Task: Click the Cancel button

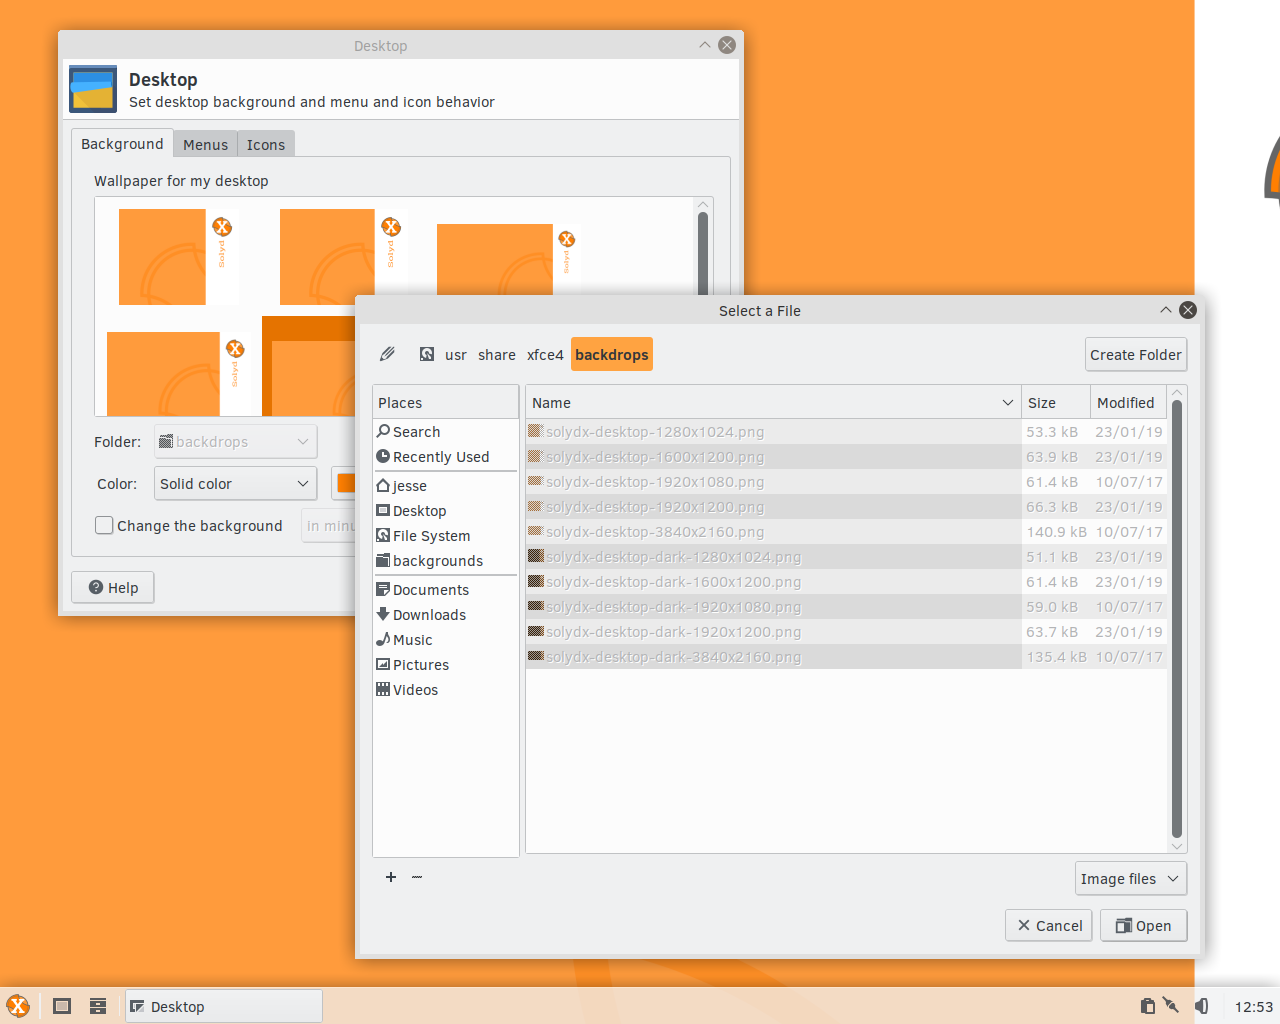Action: point(1049,925)
